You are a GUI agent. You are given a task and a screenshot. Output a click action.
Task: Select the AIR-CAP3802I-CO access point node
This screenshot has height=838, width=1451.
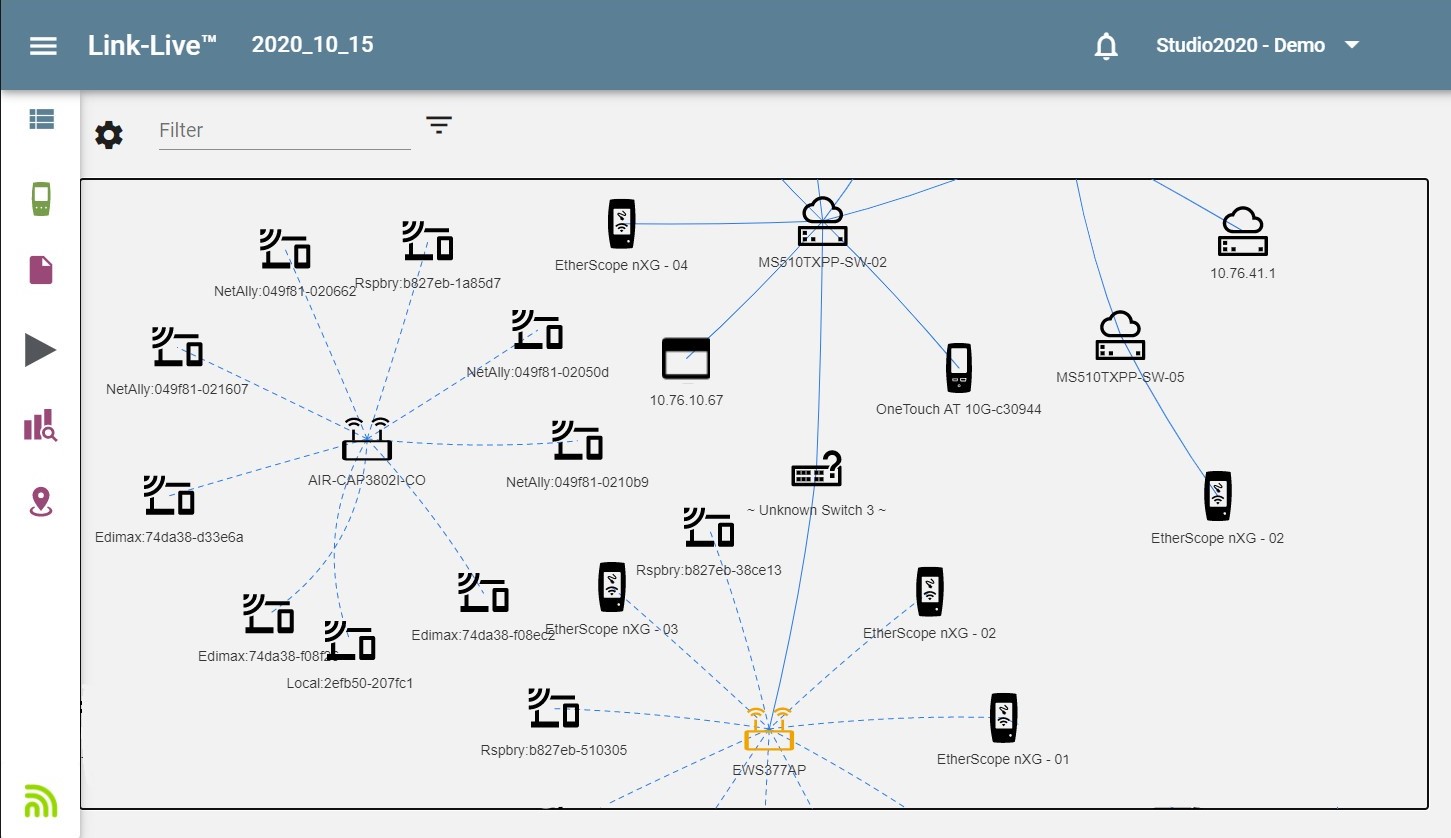(x=367, y=440)
